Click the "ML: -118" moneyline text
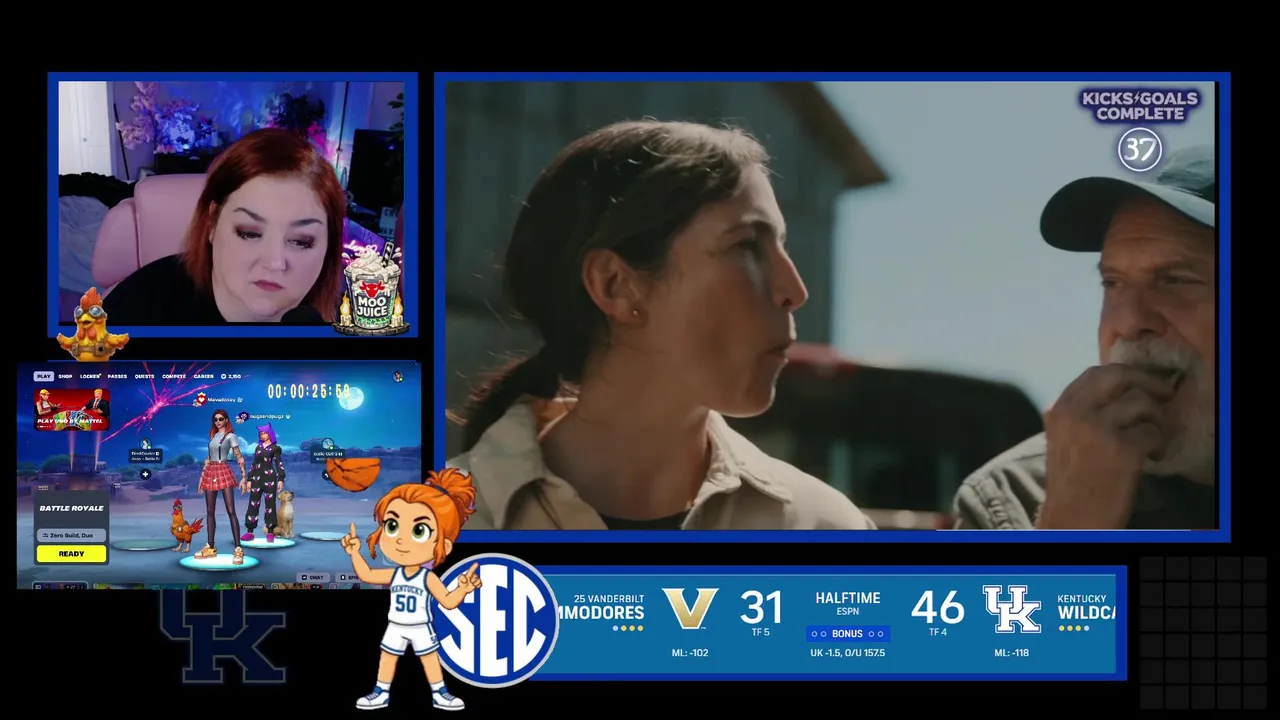This screenshot has width=1280, height=720. (x=1011, y=653)
